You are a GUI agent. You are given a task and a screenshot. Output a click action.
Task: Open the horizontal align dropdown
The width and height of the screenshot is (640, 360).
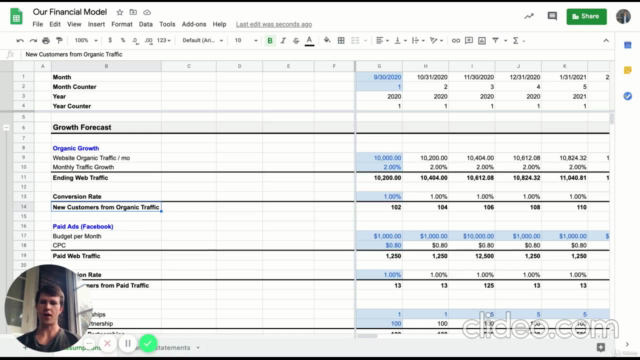click(382, 40)
